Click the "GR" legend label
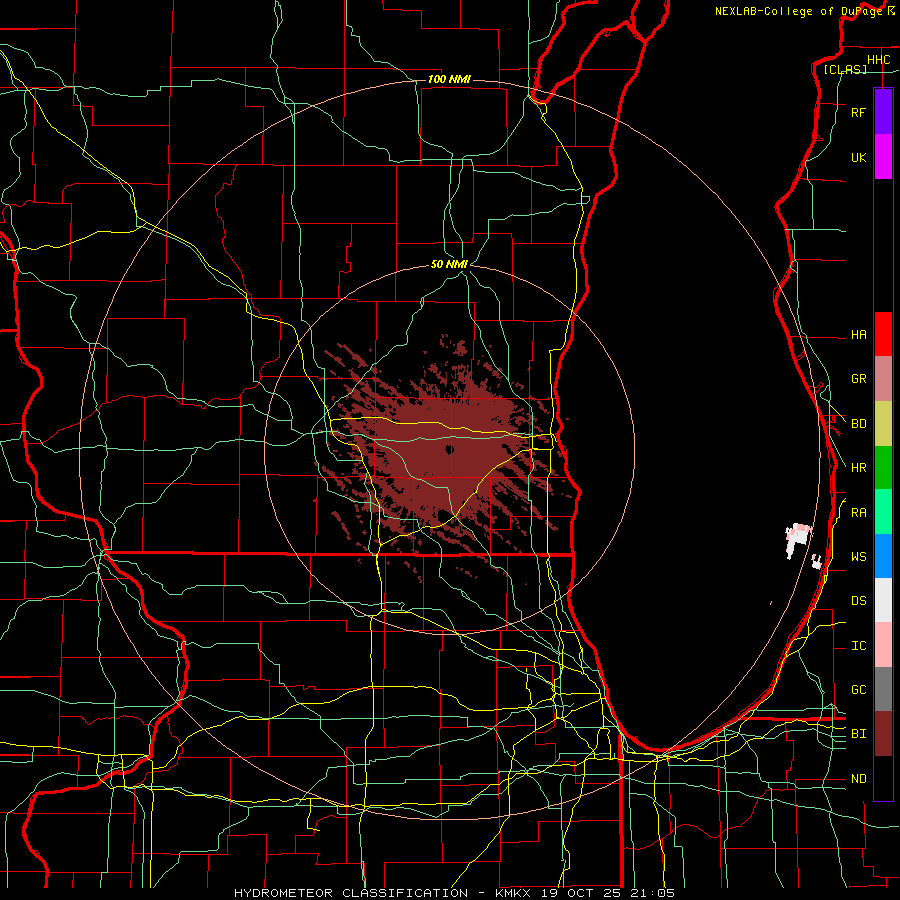 click(x=858, y=379)
